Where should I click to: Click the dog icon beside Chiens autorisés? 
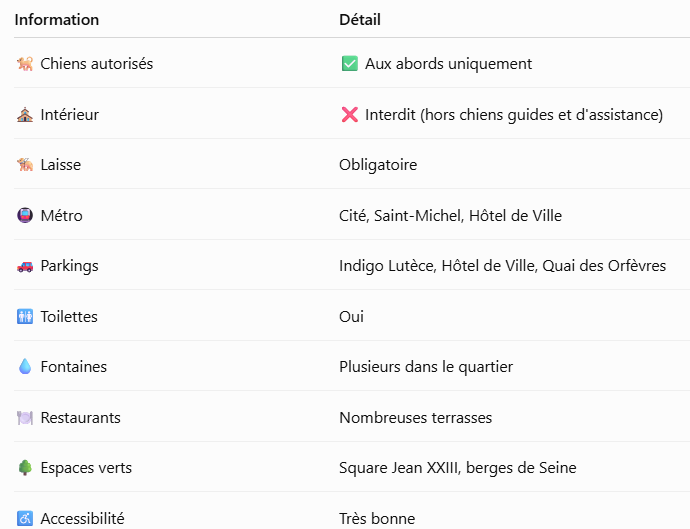pyautogui.click(x=25, y=64)
